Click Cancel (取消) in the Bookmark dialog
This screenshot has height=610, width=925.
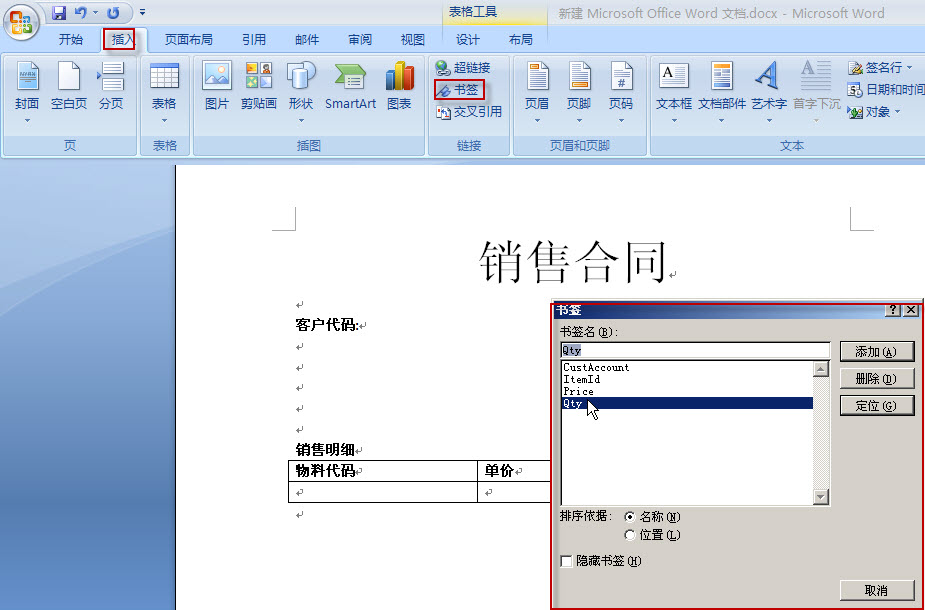pyautogui.click(x=876, y=591)
